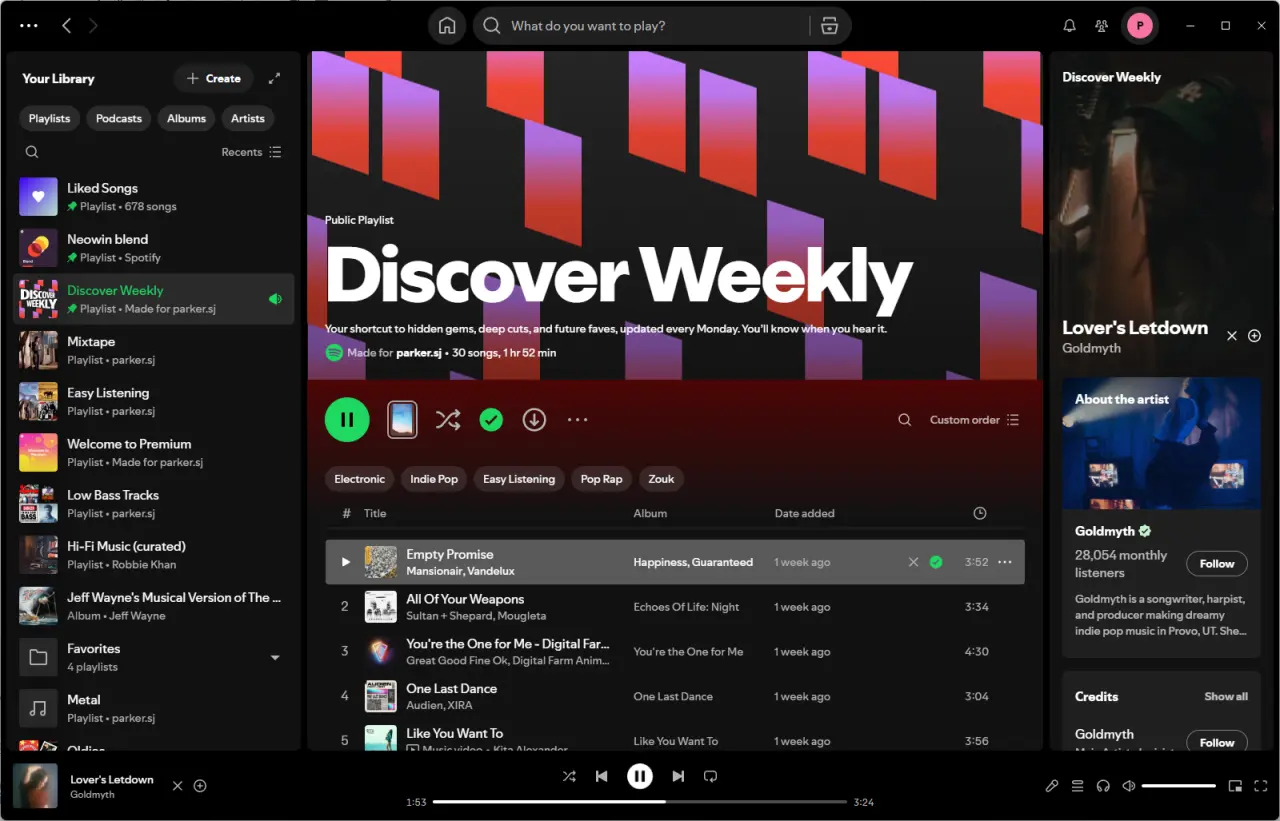
Task: Open the Friend Activity icon
Action: tap(1101, 26)
